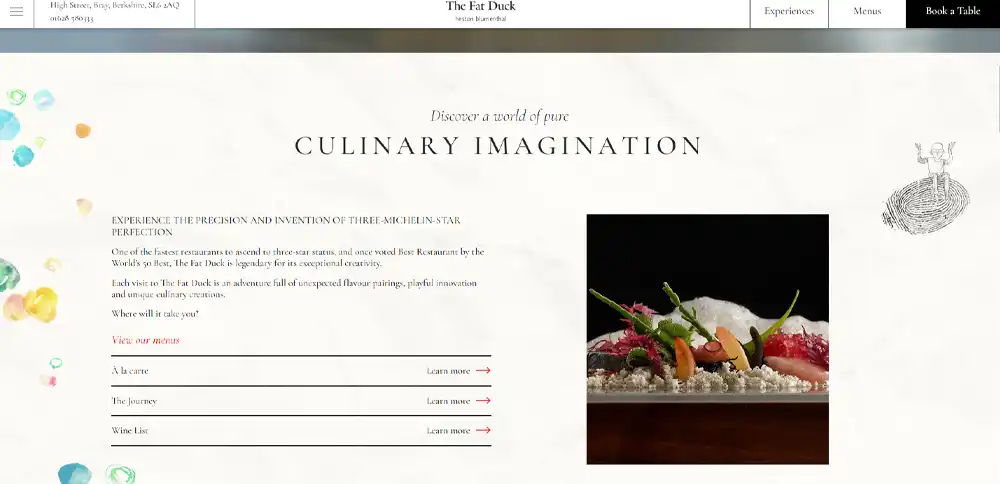Open the Menus navigation item
Screen dimensions: 1000x484
[867, 11]
